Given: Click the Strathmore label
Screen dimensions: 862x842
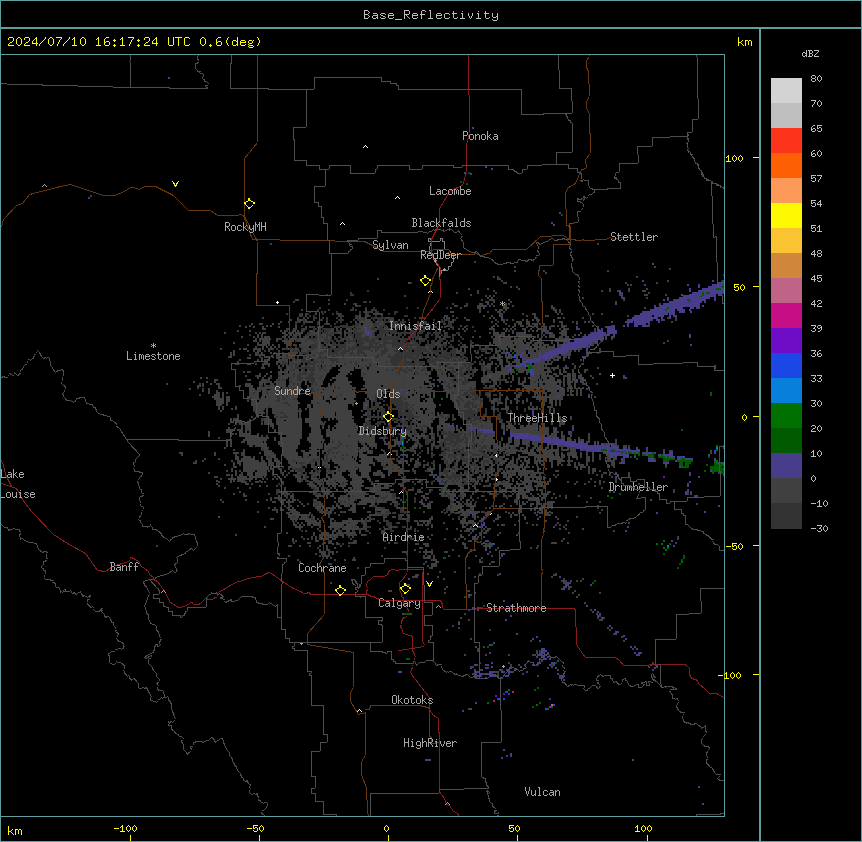Looking at the screenshot, I should 516,608.
